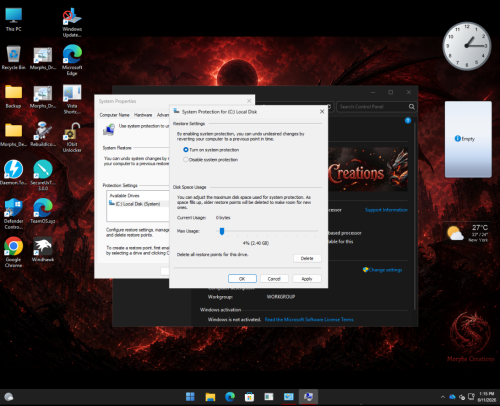Click the Max Usage slider handle
Viewport: 500px width, 406px height.
222,231
